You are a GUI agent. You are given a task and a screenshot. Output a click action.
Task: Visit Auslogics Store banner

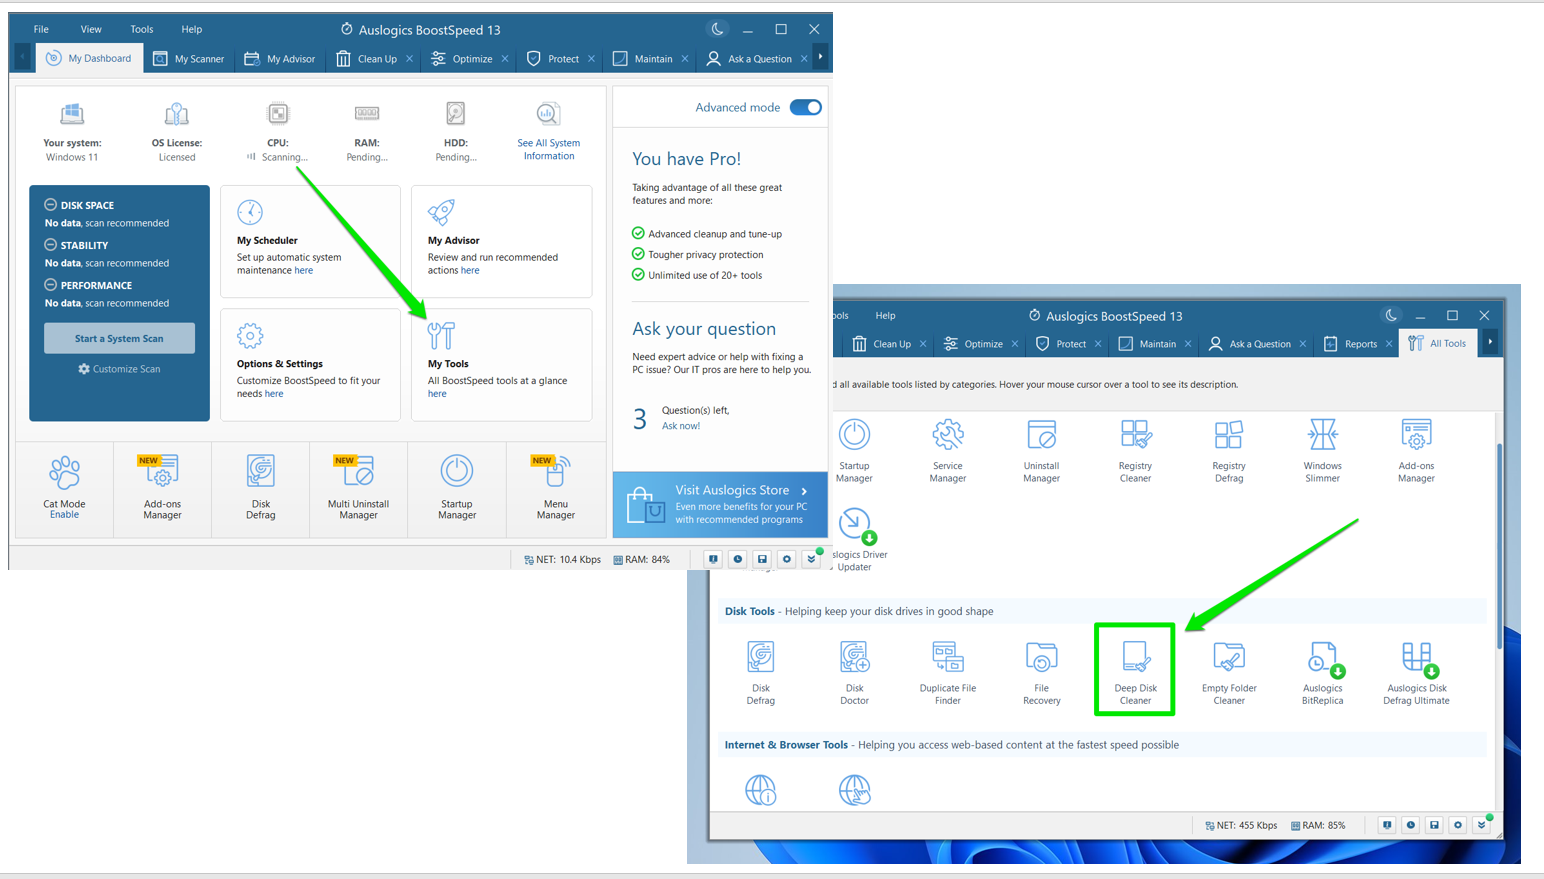pyautogui.click(x=720, y=504)
